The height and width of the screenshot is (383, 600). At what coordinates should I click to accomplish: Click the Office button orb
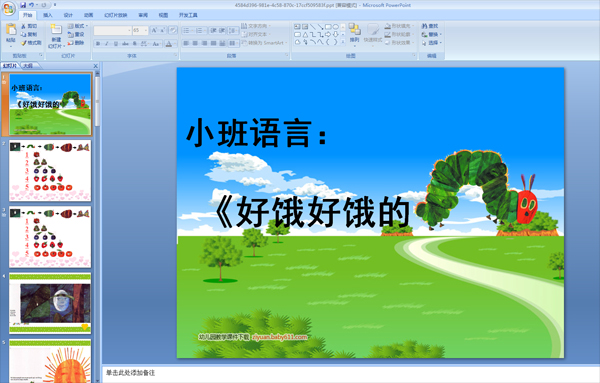coord(8,8)
